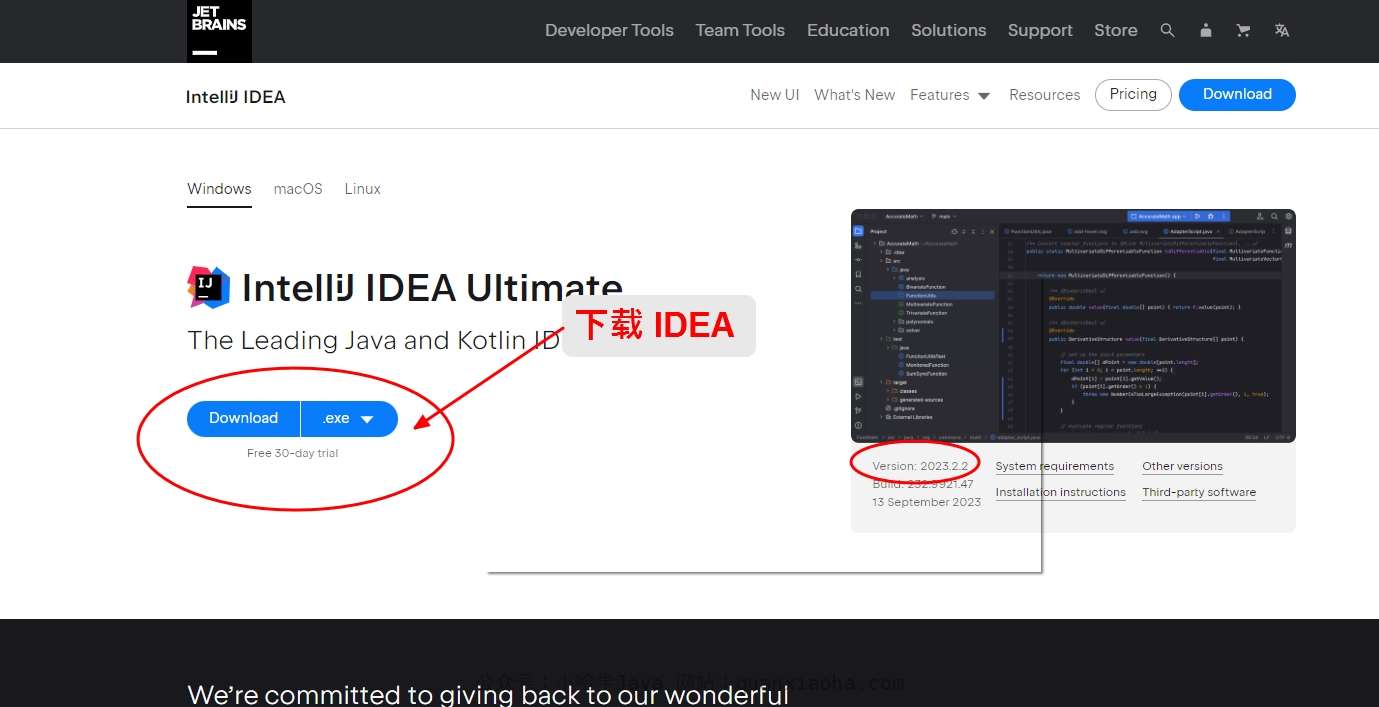Select the macOS tab
The image size is (1379, 707).
pos(298,189)
